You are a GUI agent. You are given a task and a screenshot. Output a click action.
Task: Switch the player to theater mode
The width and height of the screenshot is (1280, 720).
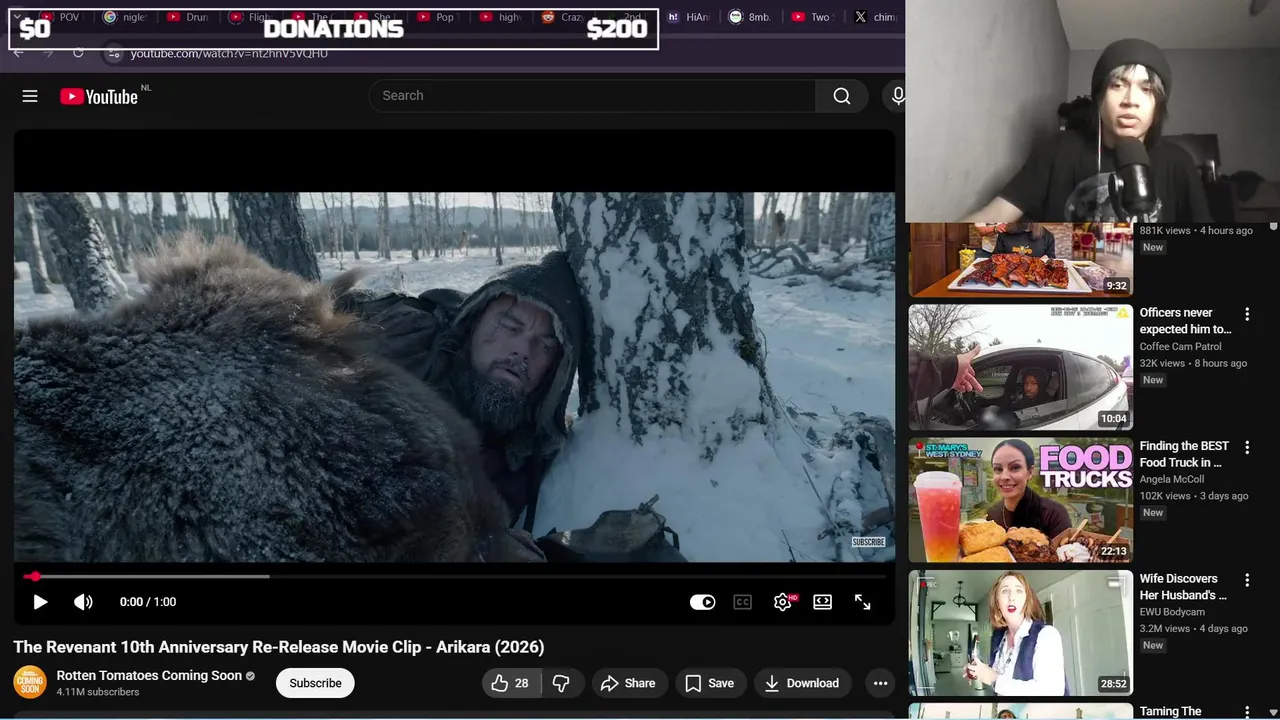click(822, 602)
